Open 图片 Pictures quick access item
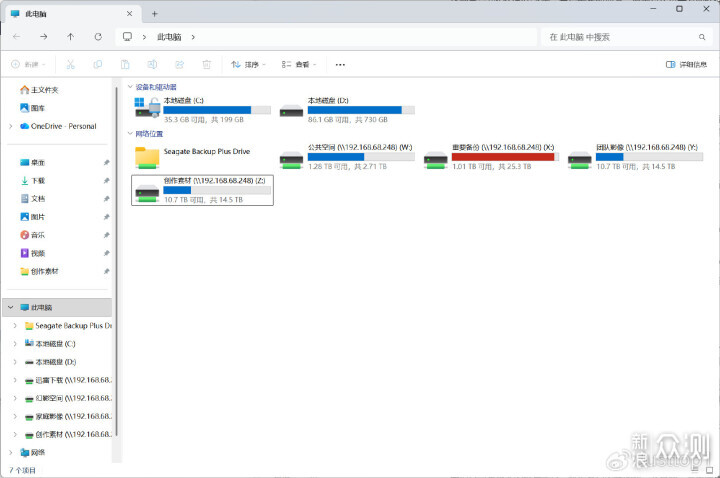Image resolution: width=720 pixels, height=478 pixels. 33,217
